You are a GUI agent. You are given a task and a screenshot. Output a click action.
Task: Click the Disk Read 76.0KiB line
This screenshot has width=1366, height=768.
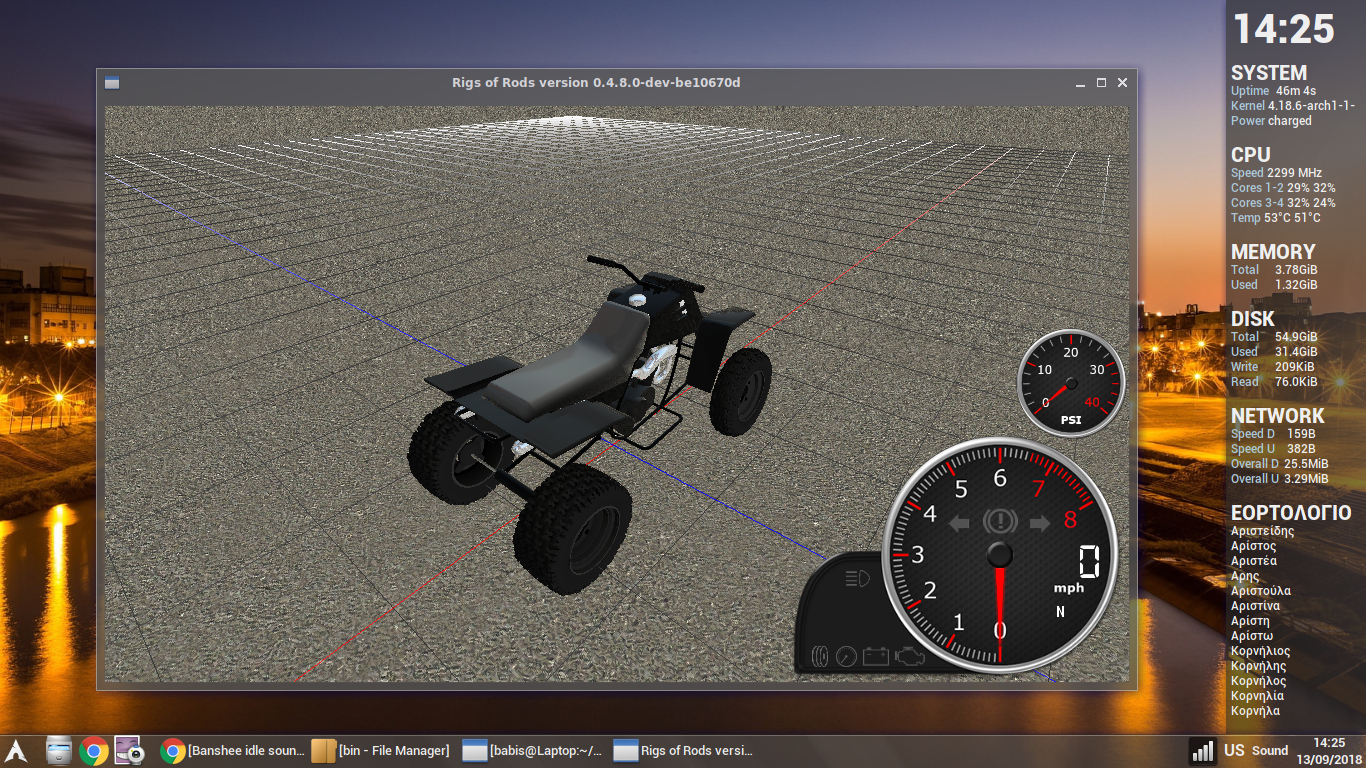pyautogui.click(x=1274, y=382)
